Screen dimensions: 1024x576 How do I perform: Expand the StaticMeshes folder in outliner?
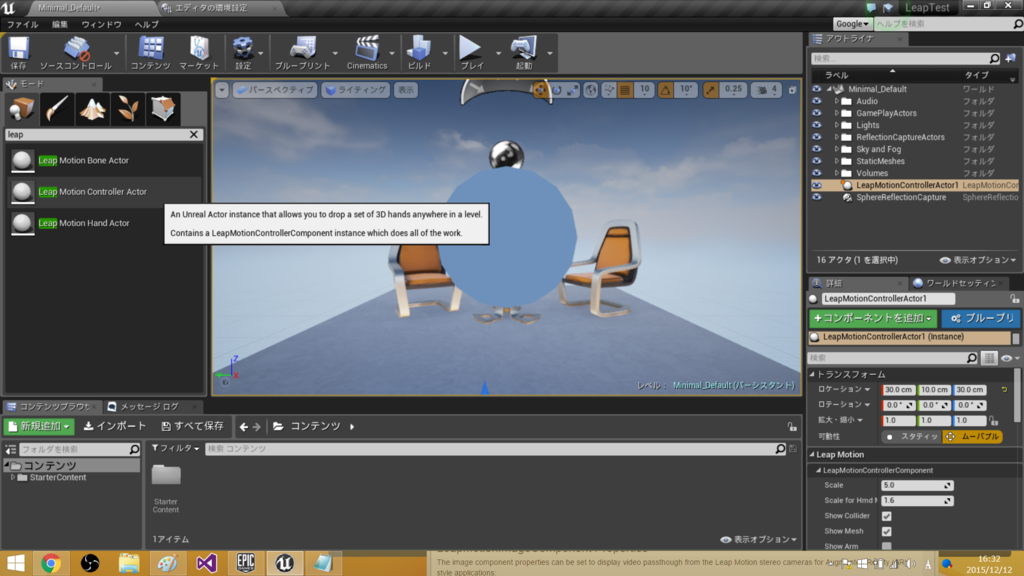click(x=837, y=161)
